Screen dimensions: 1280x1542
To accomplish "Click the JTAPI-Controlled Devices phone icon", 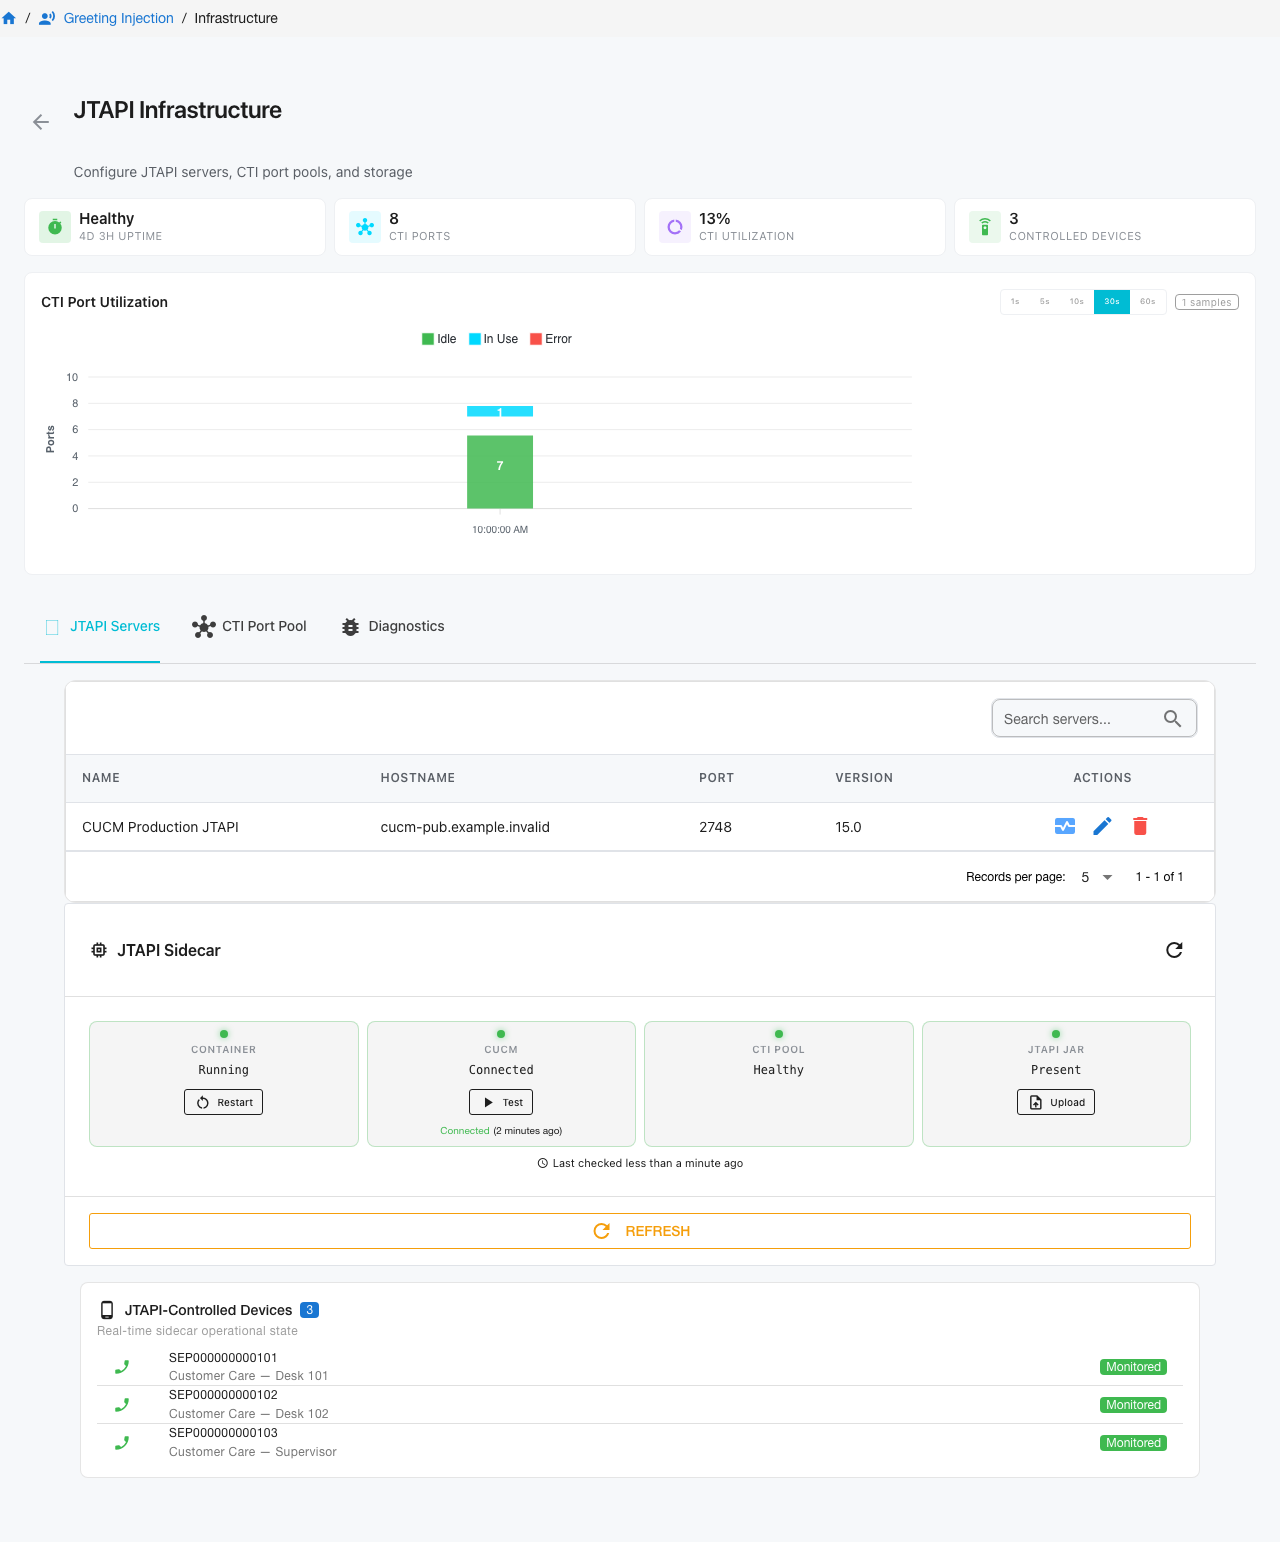I will [107, 1310].
